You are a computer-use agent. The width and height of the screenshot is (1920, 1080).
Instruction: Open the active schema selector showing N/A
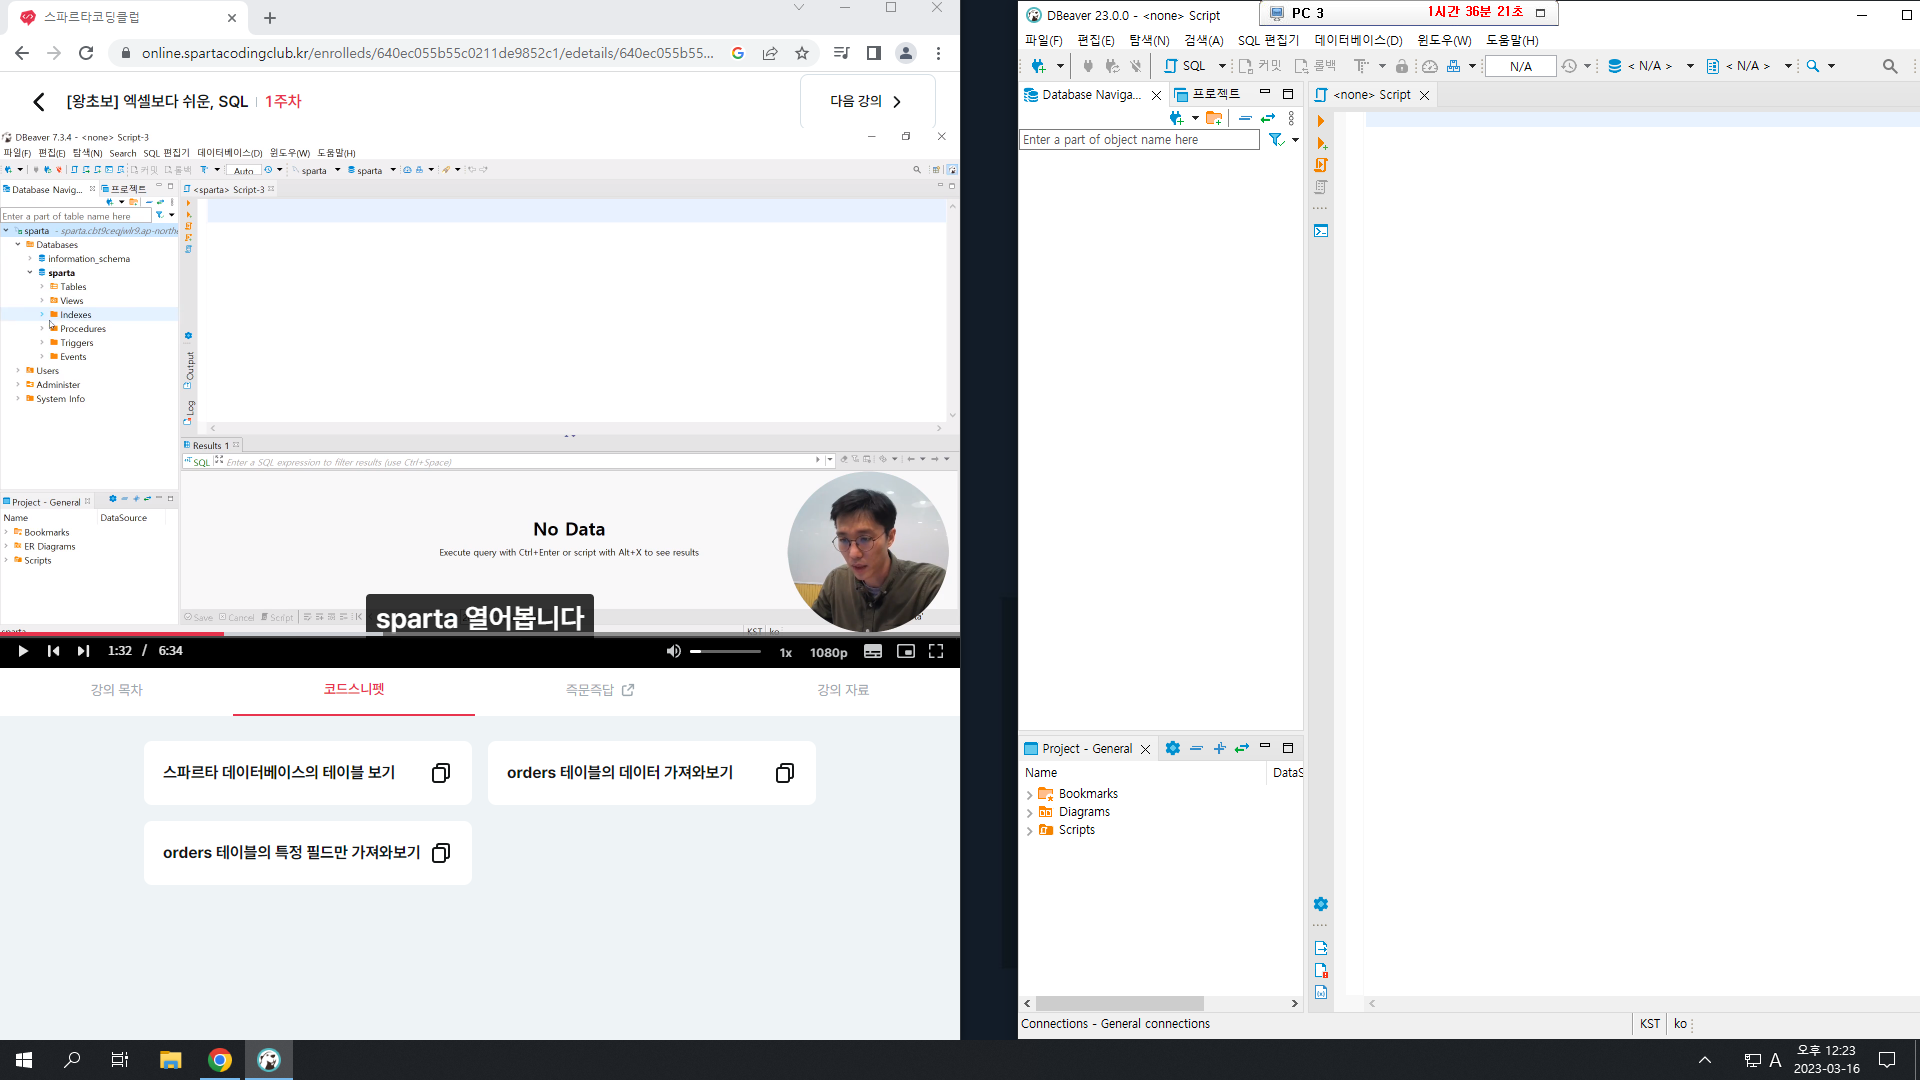[1748, 66]
